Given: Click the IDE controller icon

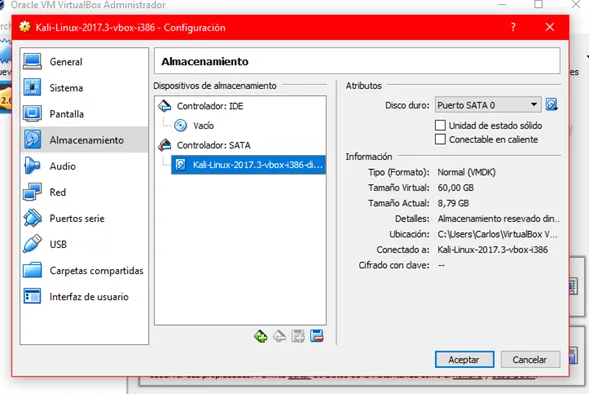Looking at the screenshot, I should 165,106.
